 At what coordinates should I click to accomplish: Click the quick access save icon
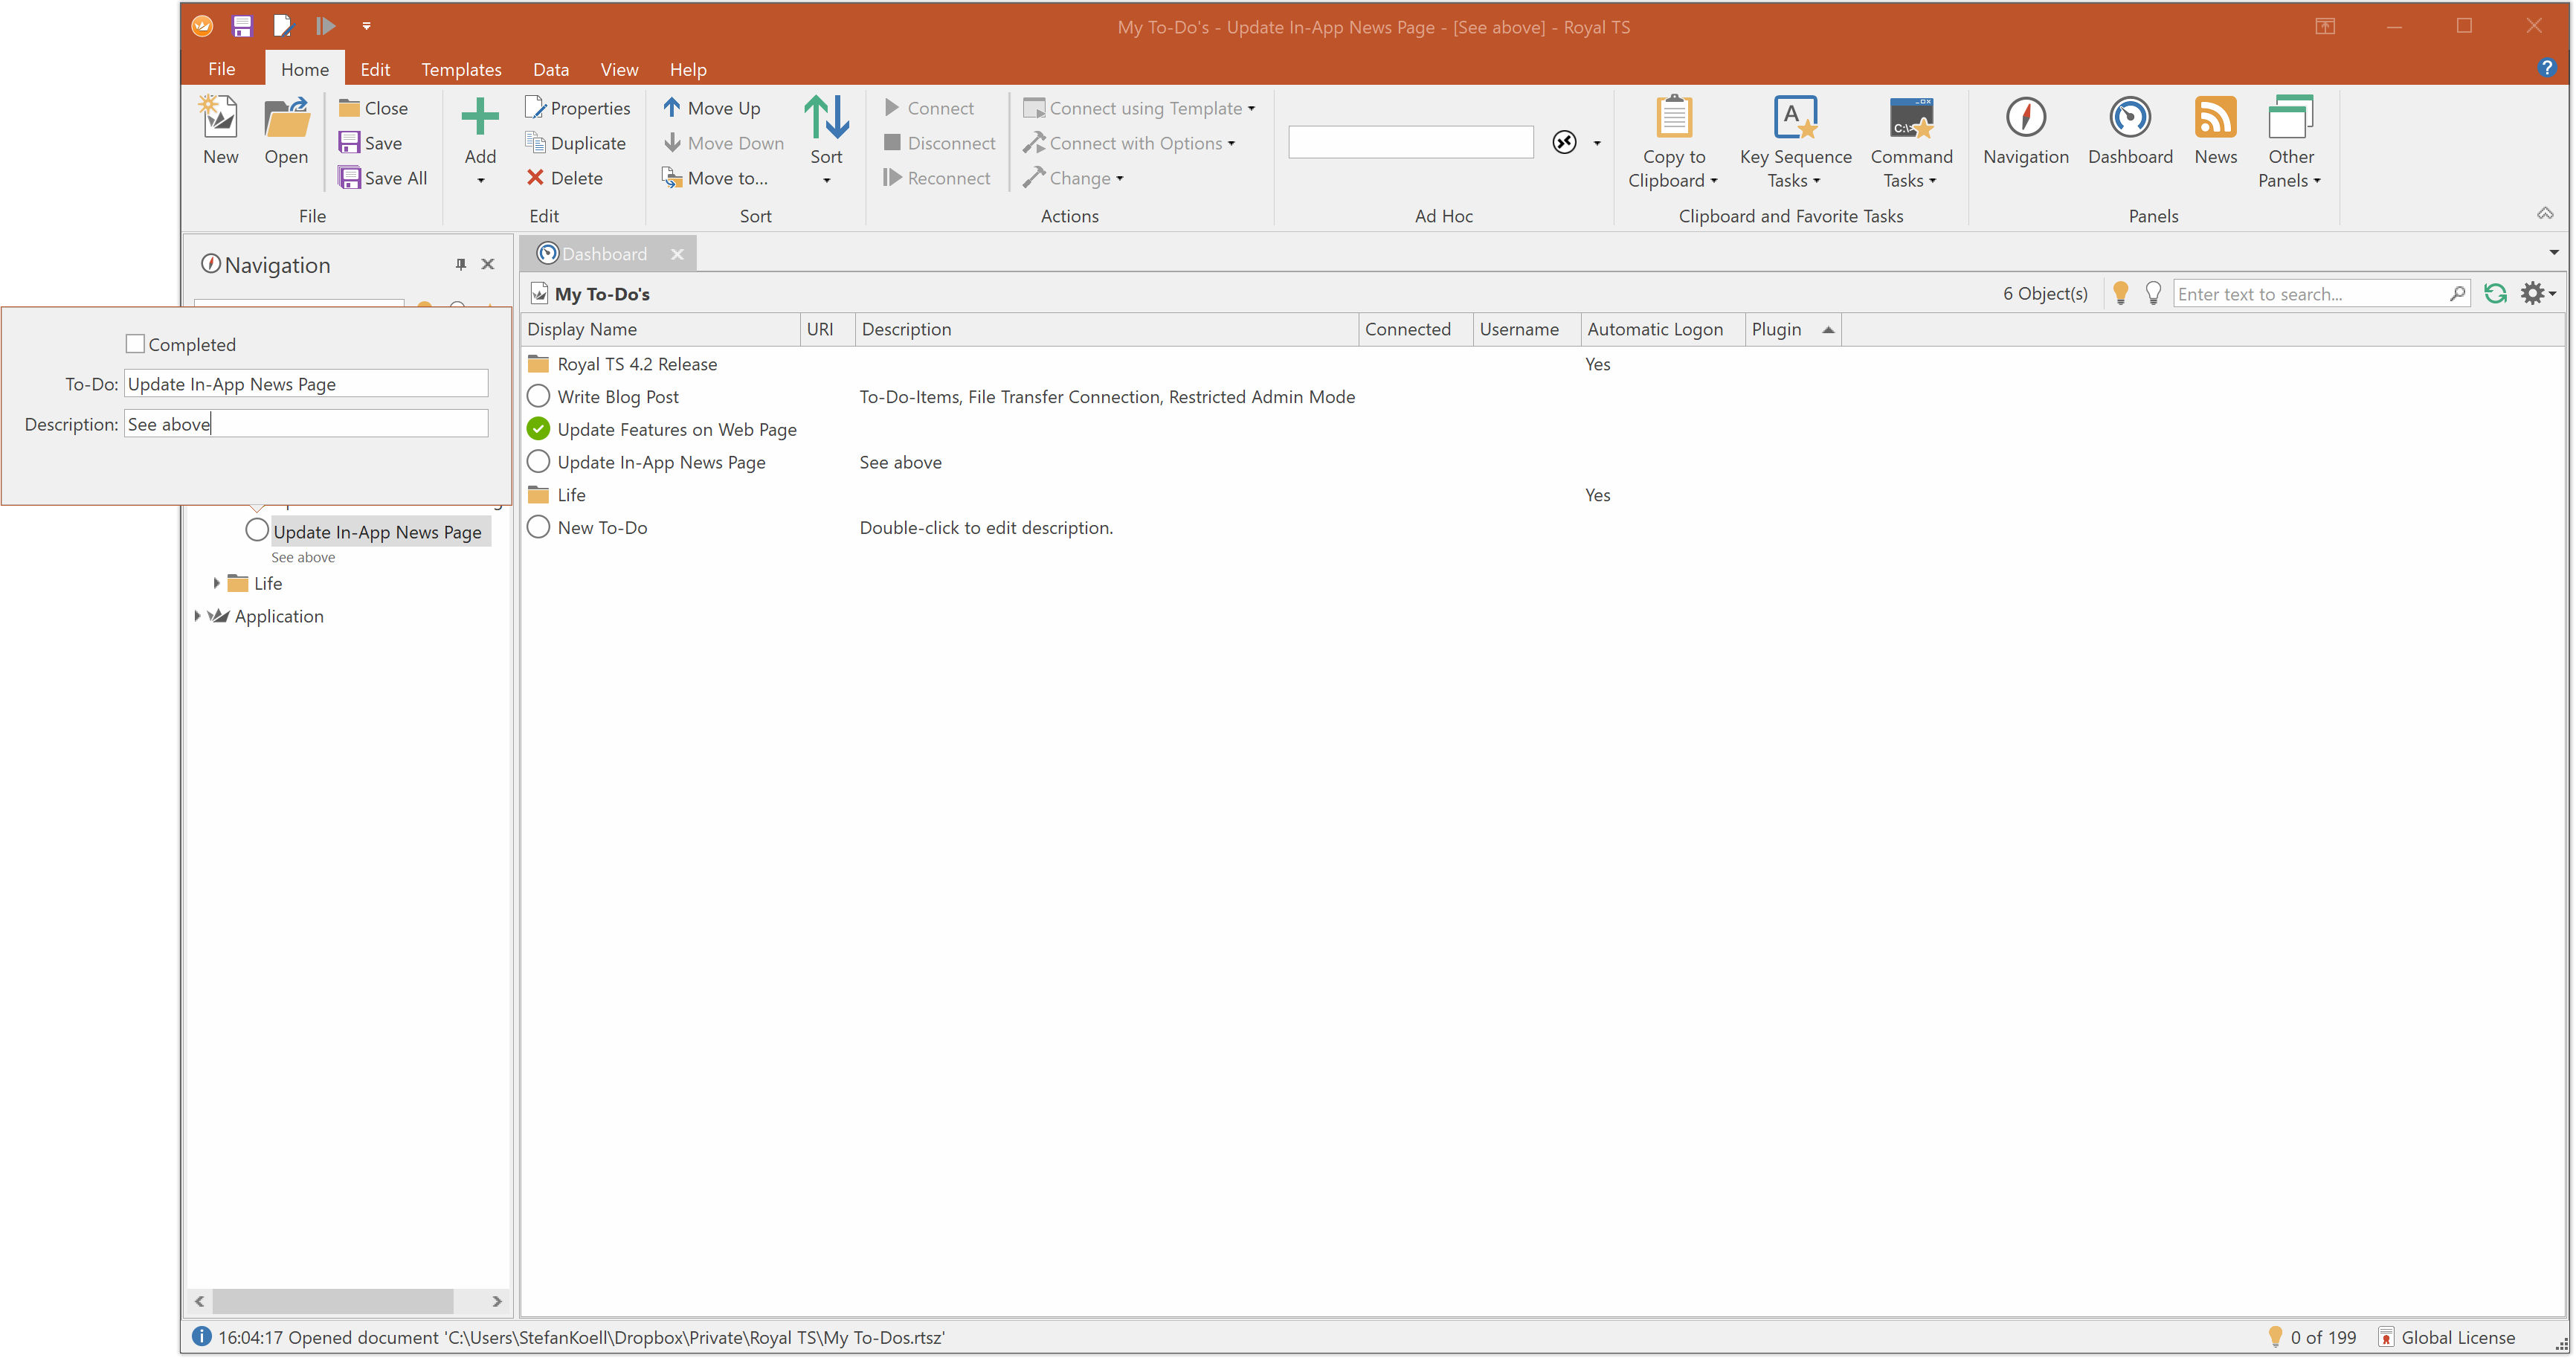242,26
